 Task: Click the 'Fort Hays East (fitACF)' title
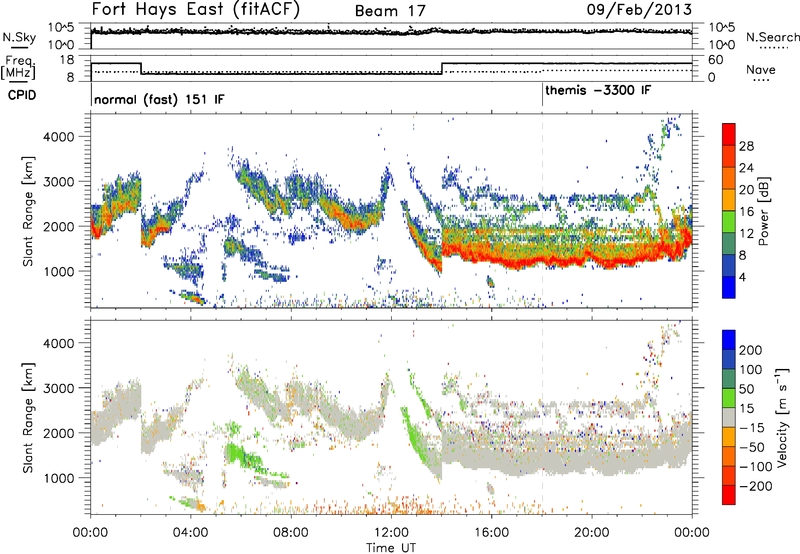click(x=195, y=9)
